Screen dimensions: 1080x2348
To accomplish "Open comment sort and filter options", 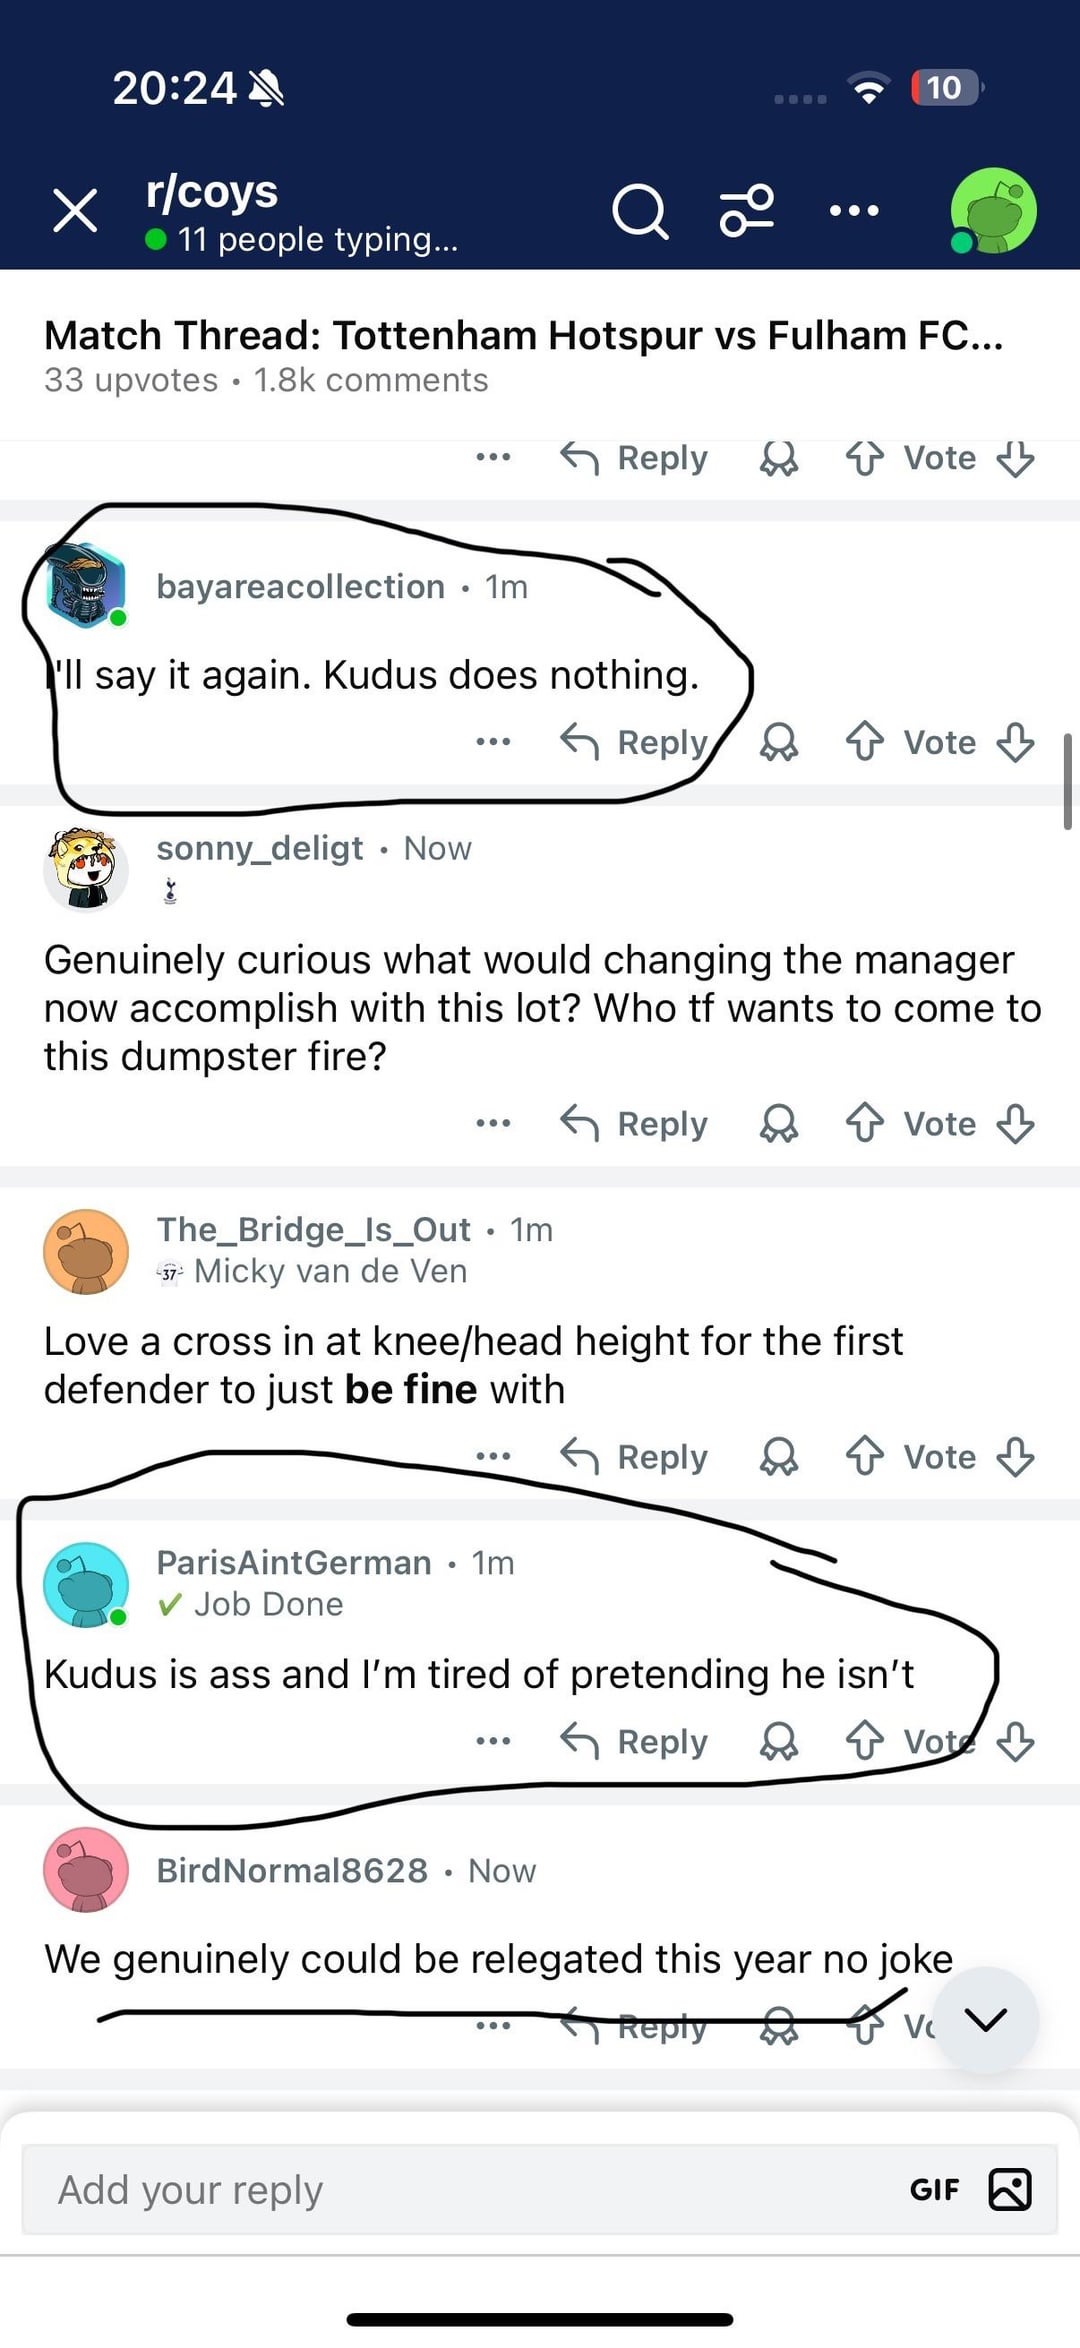I will click(747, 211).
